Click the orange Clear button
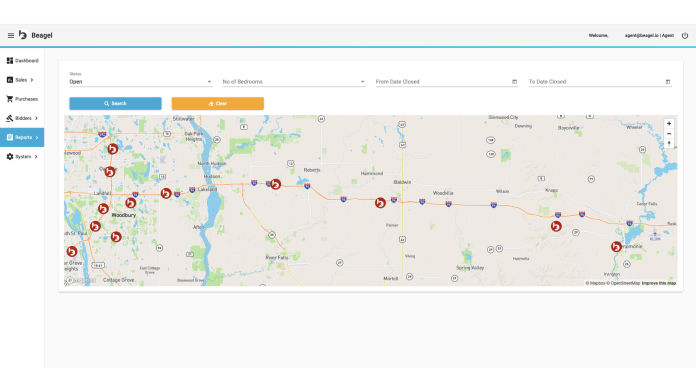This screenshot has width=696, height=392. click(x=218, y=103)
